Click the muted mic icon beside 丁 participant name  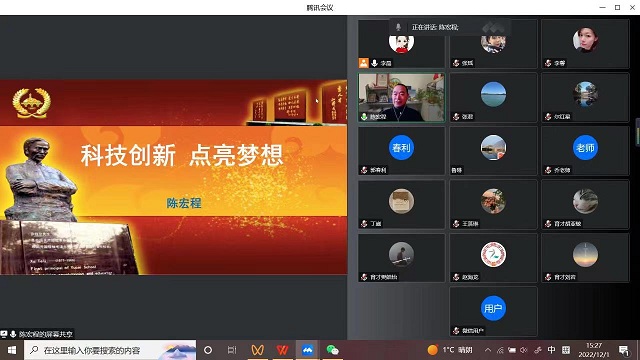(364, 224)
